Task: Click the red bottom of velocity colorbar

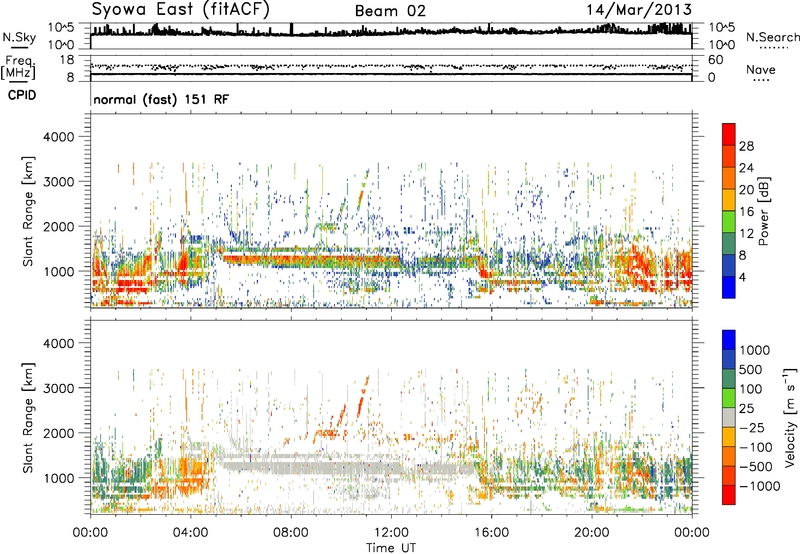Action: pyautogui.click(x=729, y=495)
